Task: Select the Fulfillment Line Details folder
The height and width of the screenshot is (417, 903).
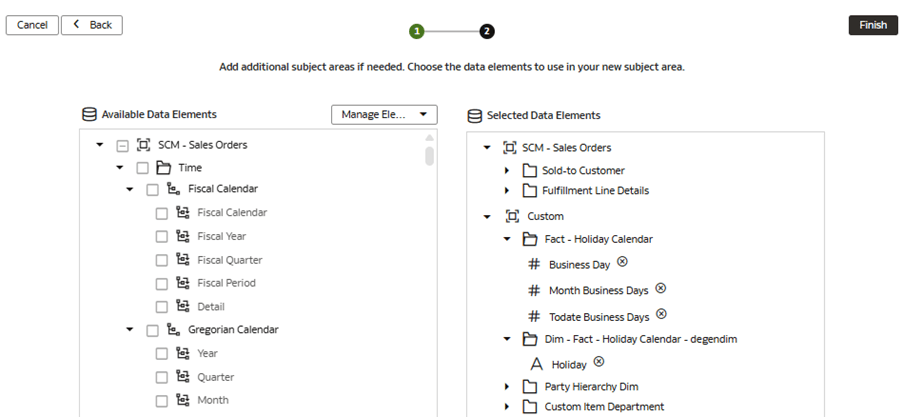Action: (x=595, y=191)
